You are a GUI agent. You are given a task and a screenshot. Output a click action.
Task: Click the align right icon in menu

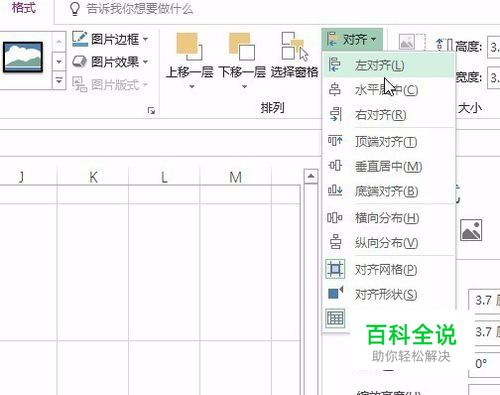click(335, 114)
